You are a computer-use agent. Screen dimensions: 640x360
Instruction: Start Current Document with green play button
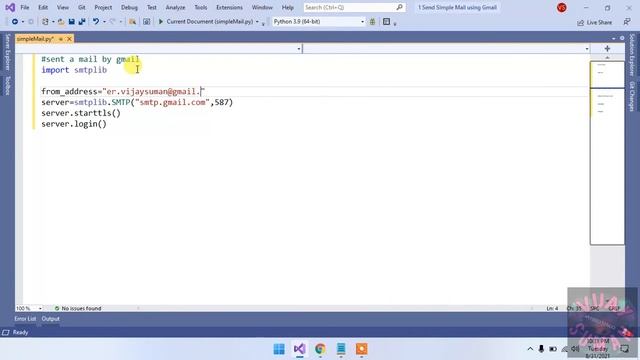tap(161, 22)
